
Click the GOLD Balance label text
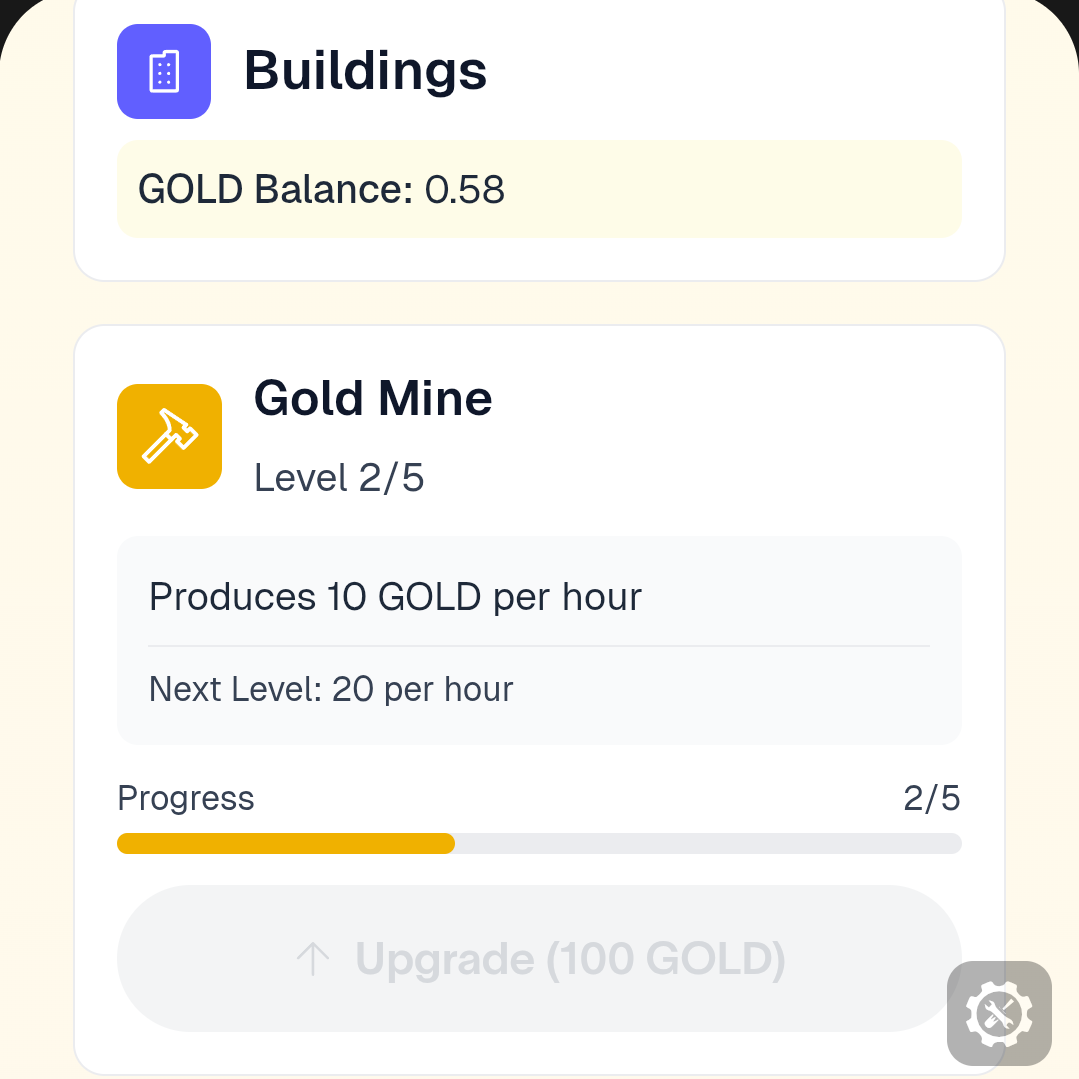[275, 189]
